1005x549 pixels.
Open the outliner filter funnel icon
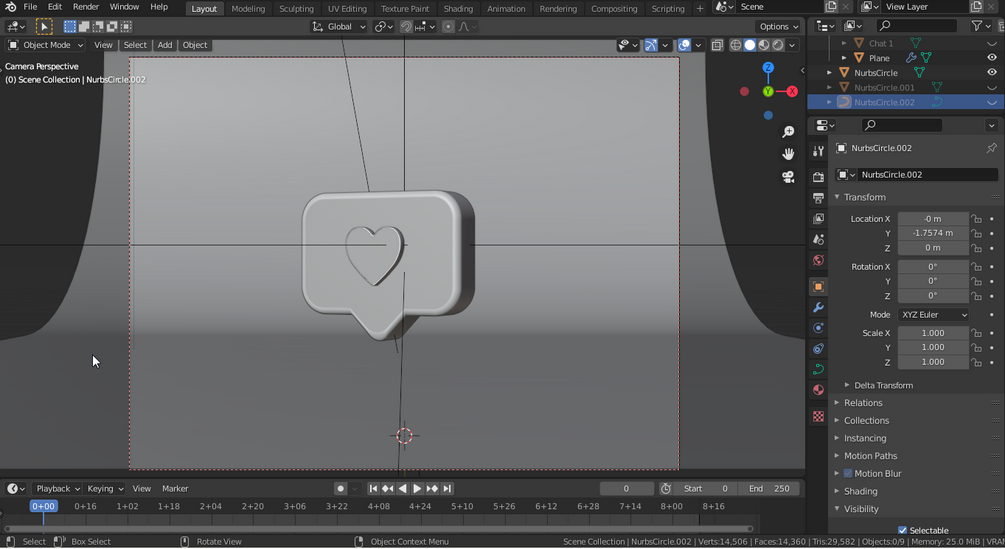(976, 26)
